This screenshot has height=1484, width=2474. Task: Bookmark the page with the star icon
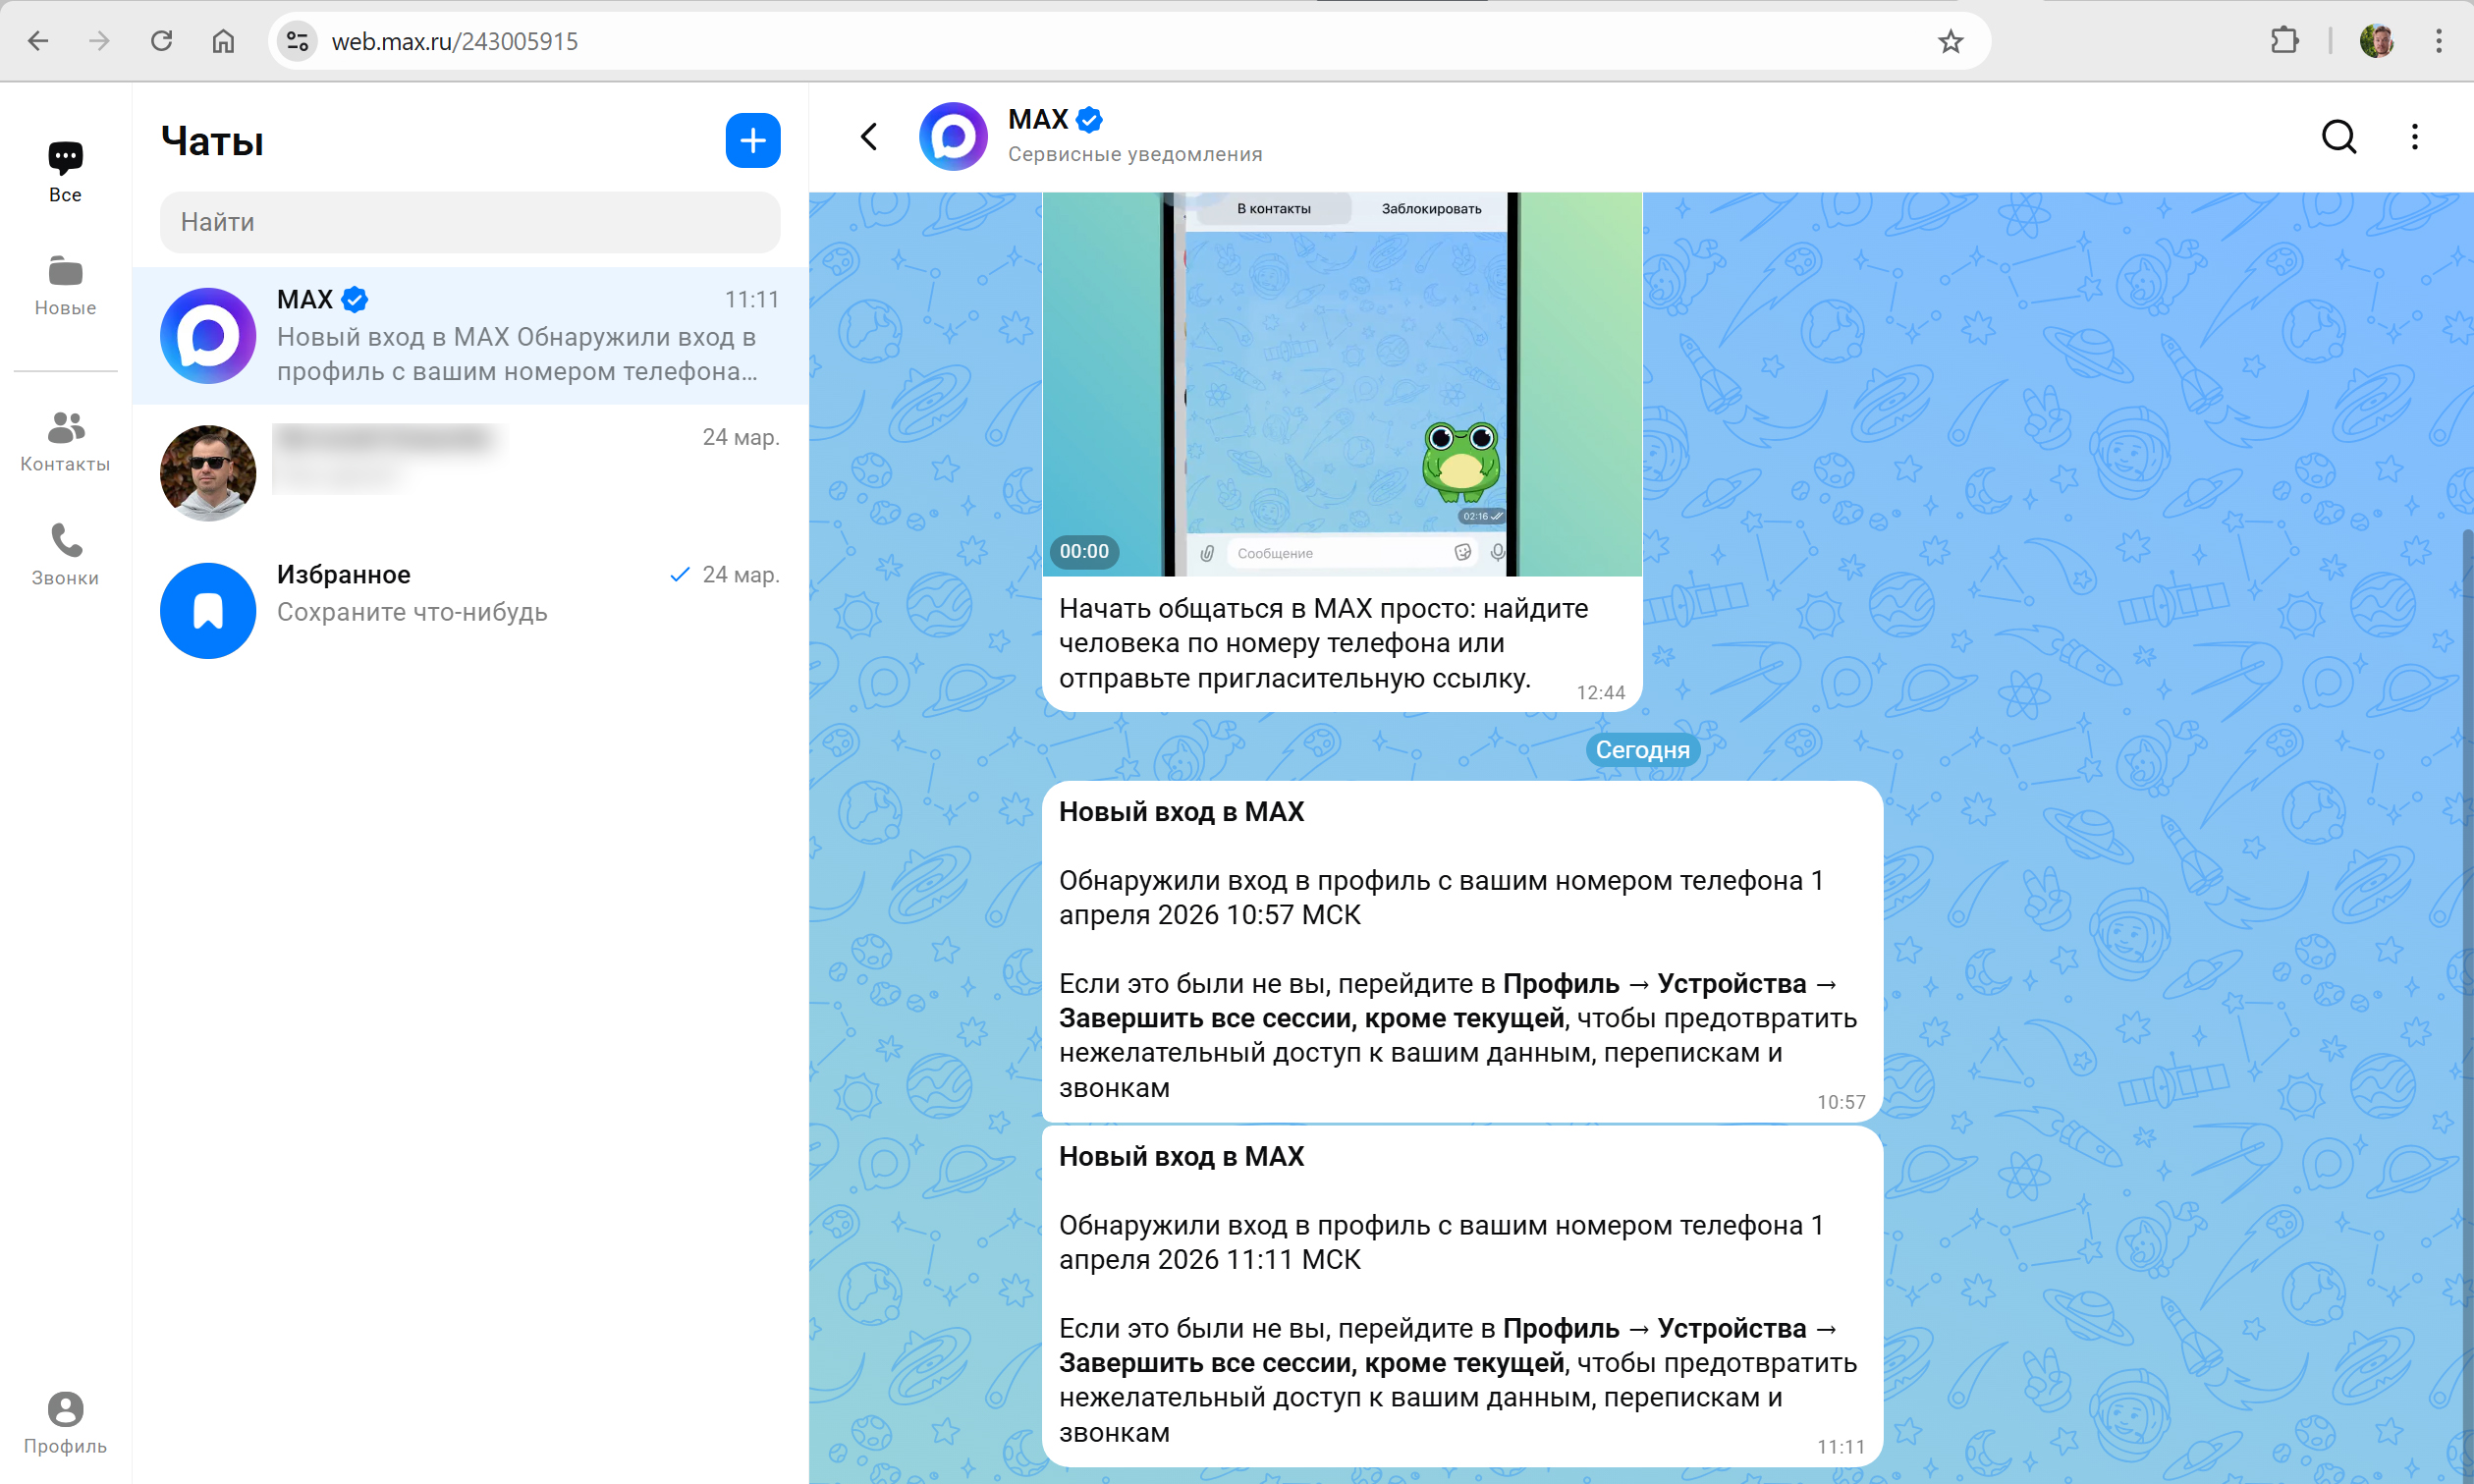tap(1949, 41)
